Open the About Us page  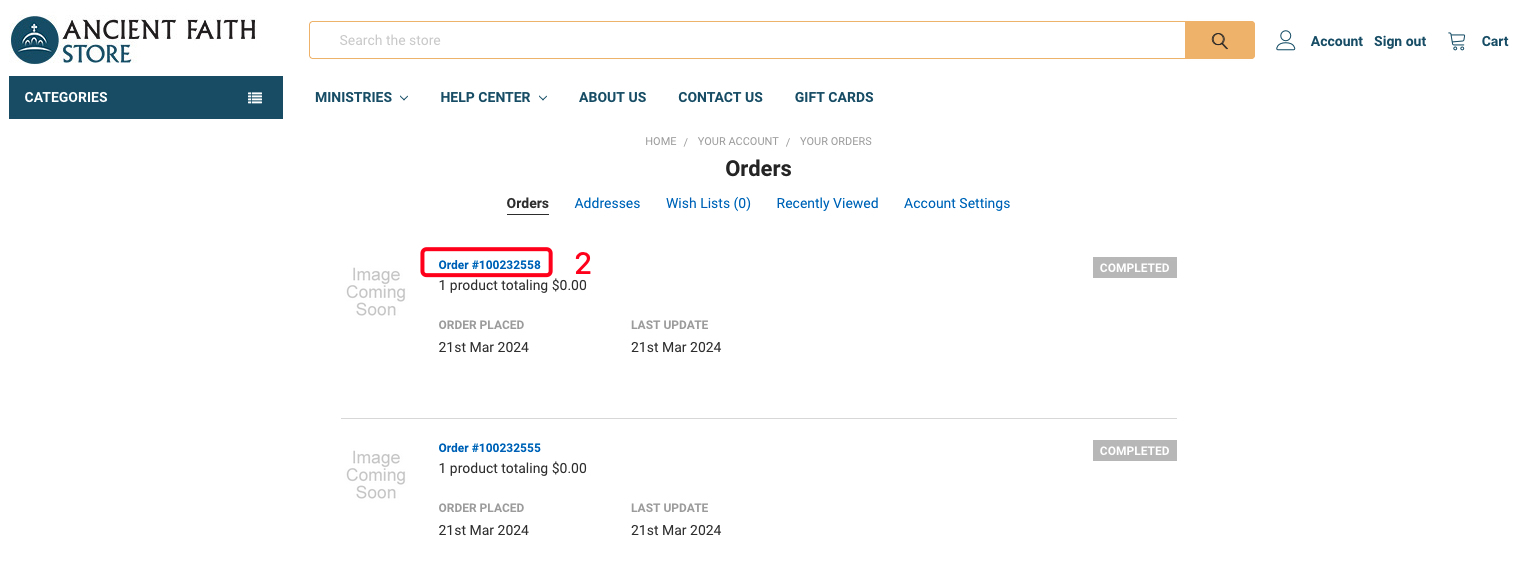612,97
